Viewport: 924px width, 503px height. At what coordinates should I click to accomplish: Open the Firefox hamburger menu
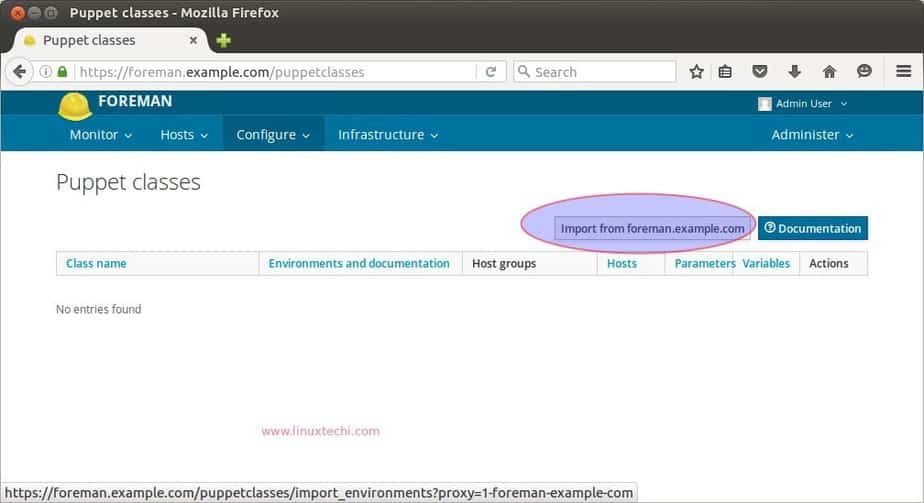pyautogui.click(x=903, y=71)
